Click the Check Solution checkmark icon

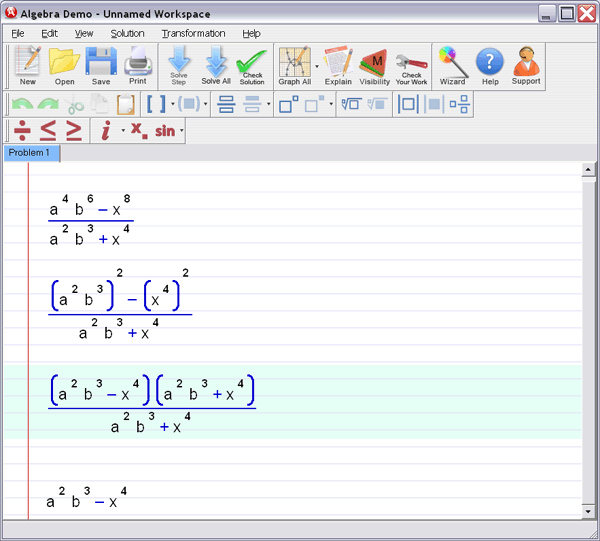(252, 66)
